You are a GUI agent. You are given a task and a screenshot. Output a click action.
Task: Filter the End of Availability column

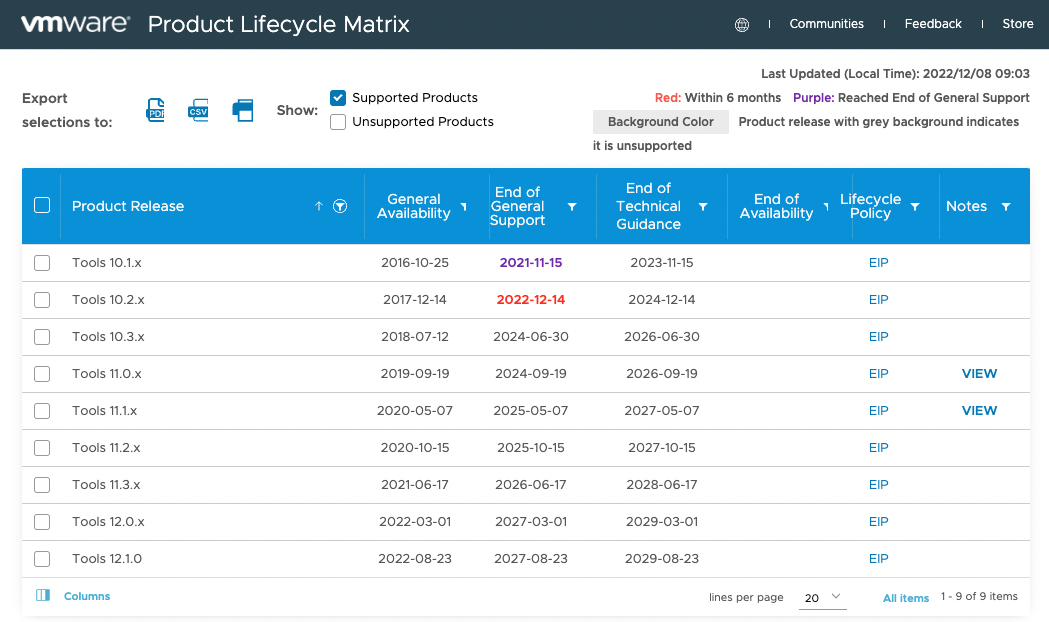[826, 207]
